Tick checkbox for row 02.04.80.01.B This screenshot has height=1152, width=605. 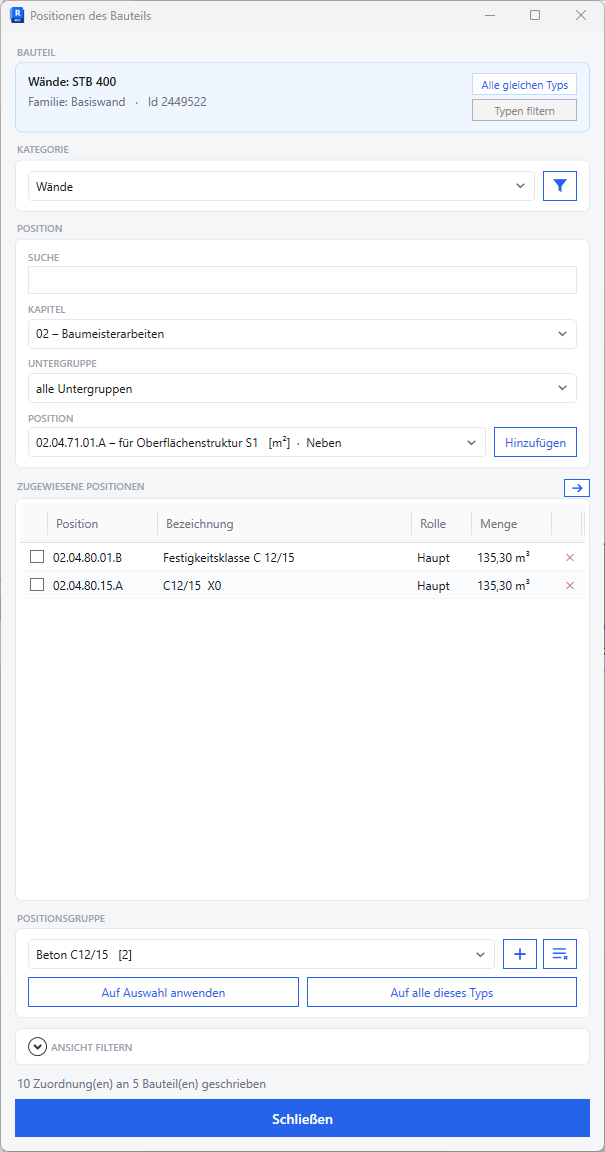[x=37, y=558]
